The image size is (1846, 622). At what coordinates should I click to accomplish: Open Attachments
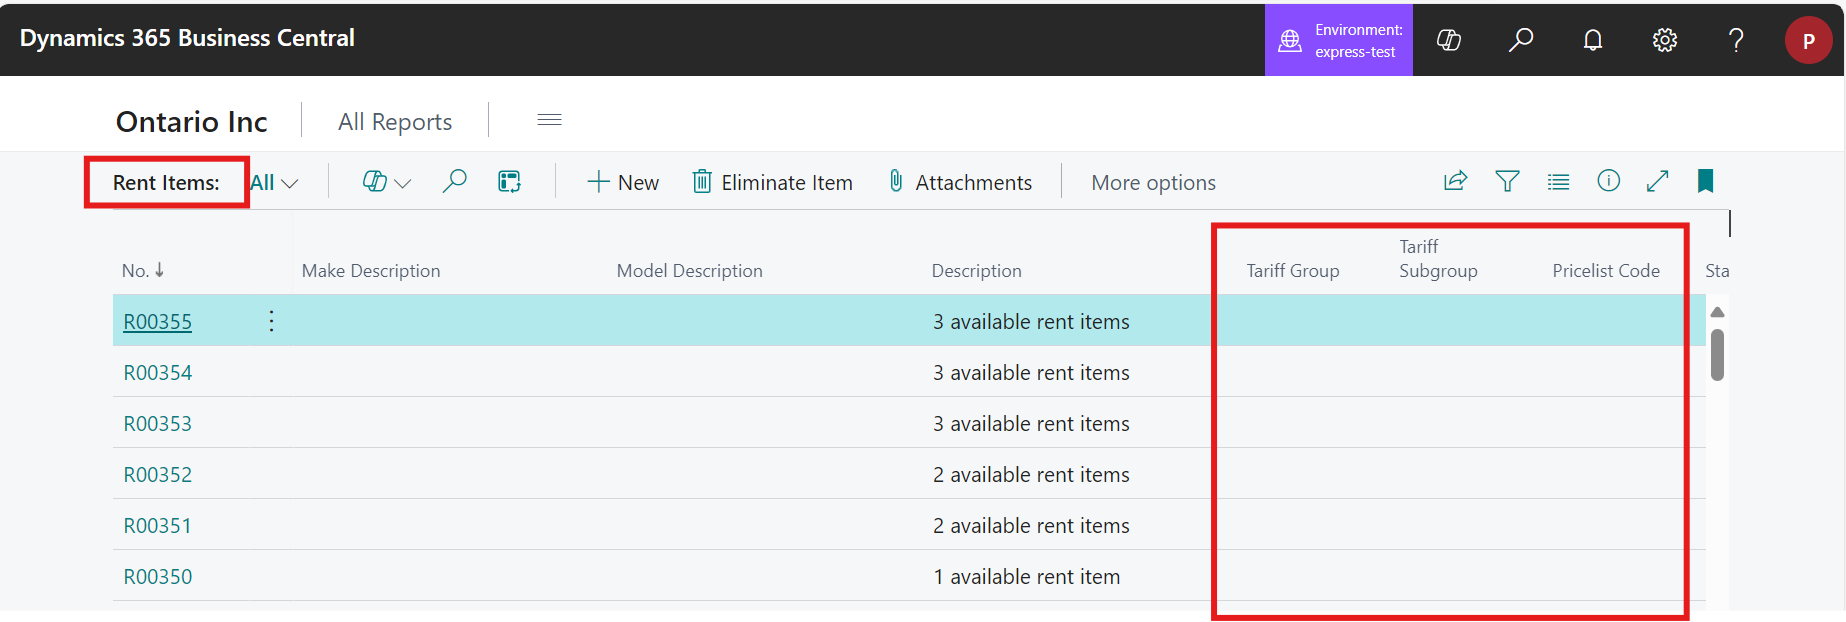point(960,182)
